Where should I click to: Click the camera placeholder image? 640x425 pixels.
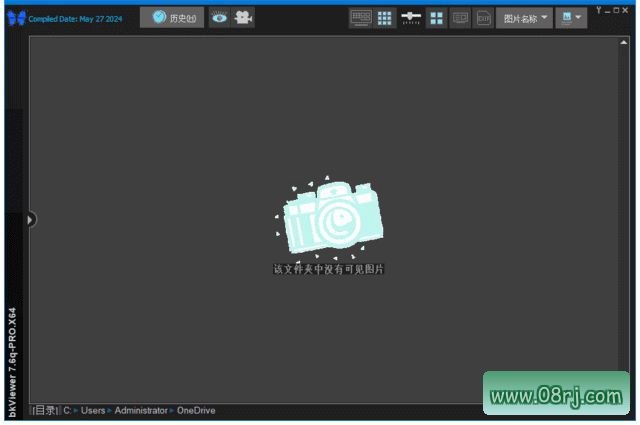[330, 219]
